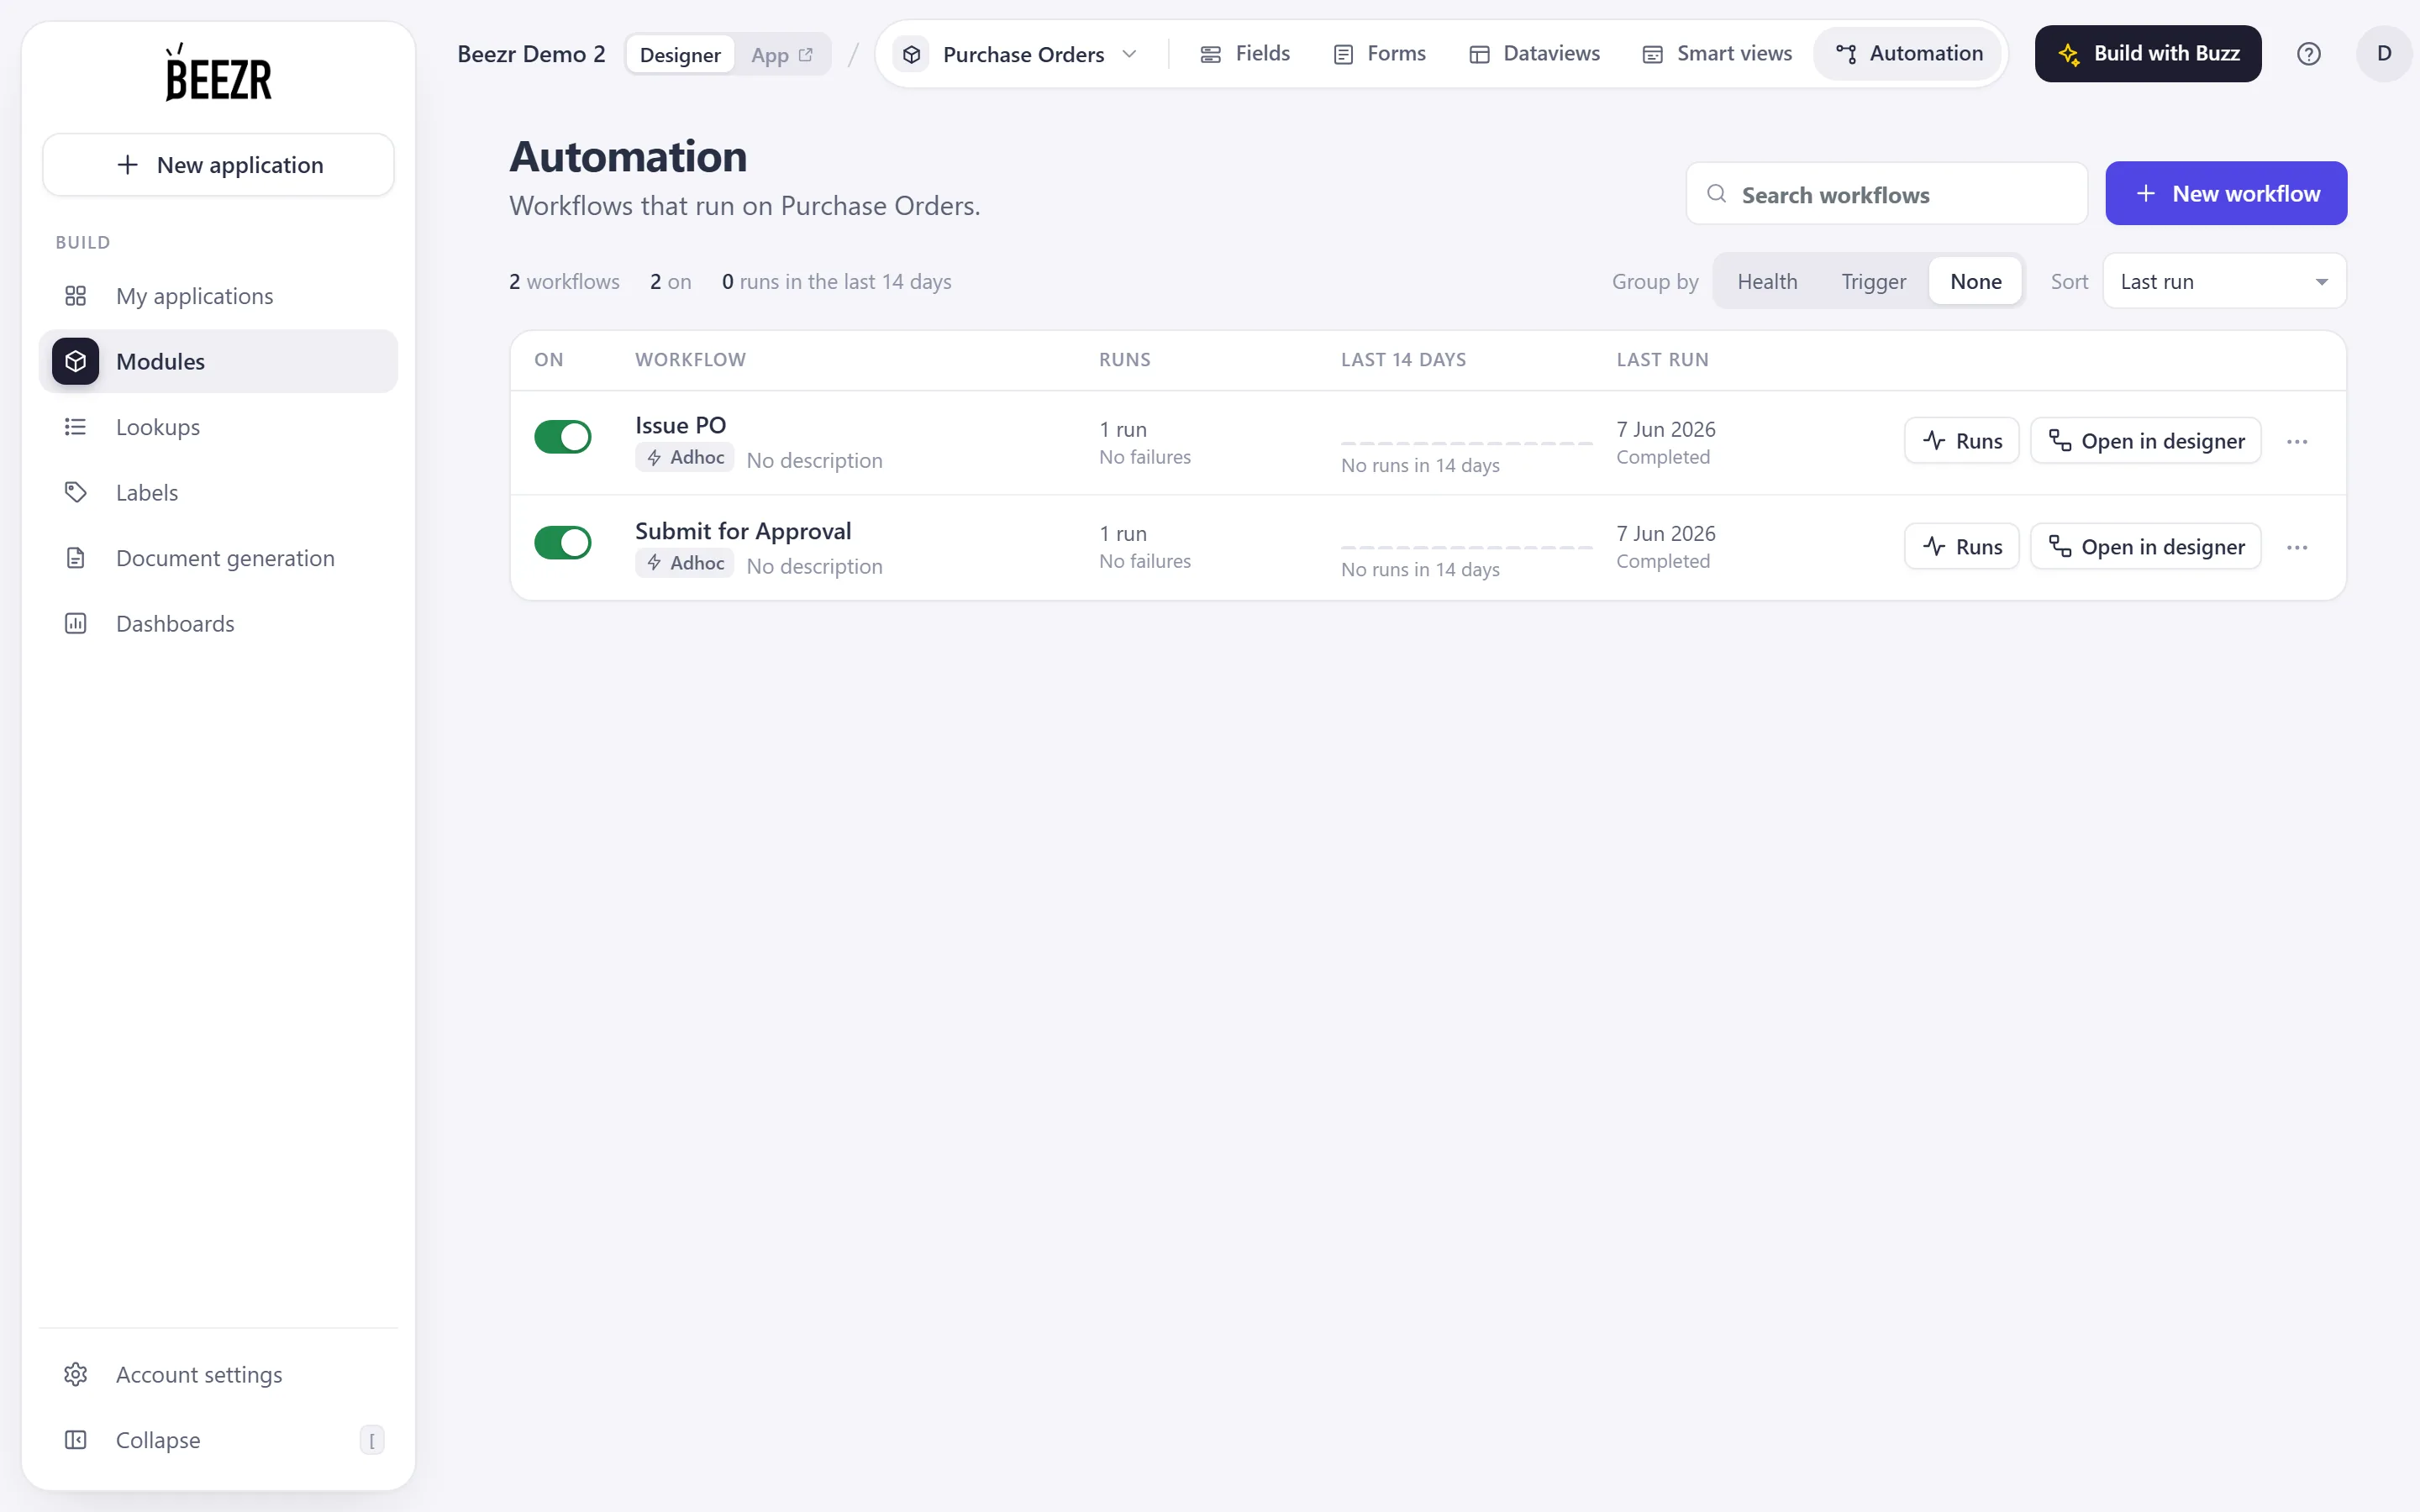Viewport: 2420px width, 1512px height.
Task: Group workflows by Trigger
Action: [1873, 282]
